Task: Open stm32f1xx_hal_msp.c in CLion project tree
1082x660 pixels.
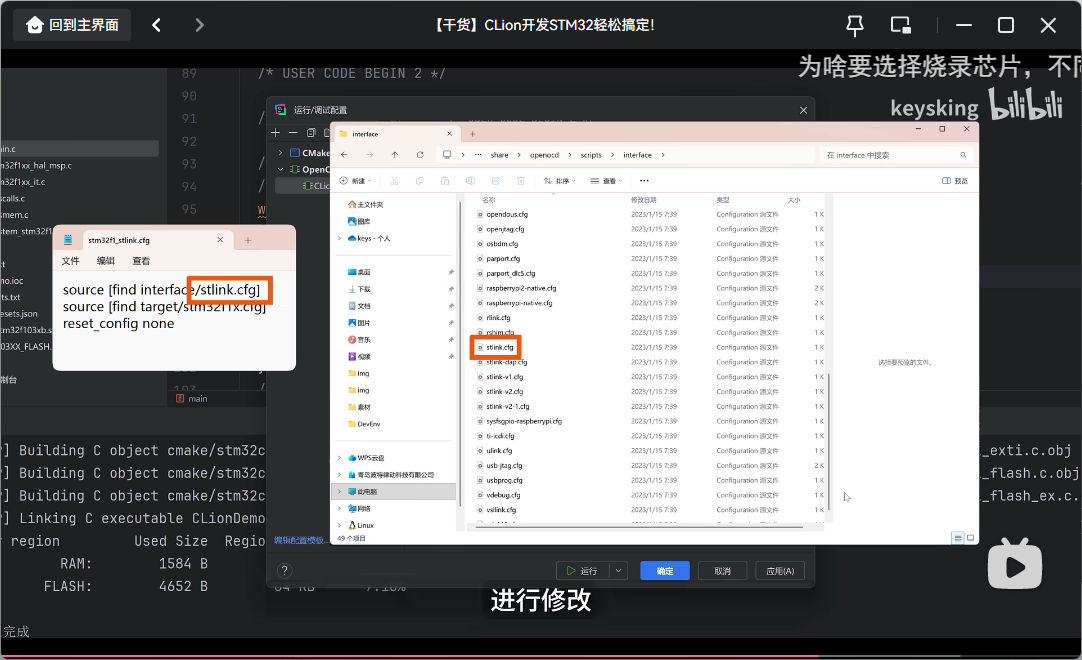Action: [x=37, y=166]
